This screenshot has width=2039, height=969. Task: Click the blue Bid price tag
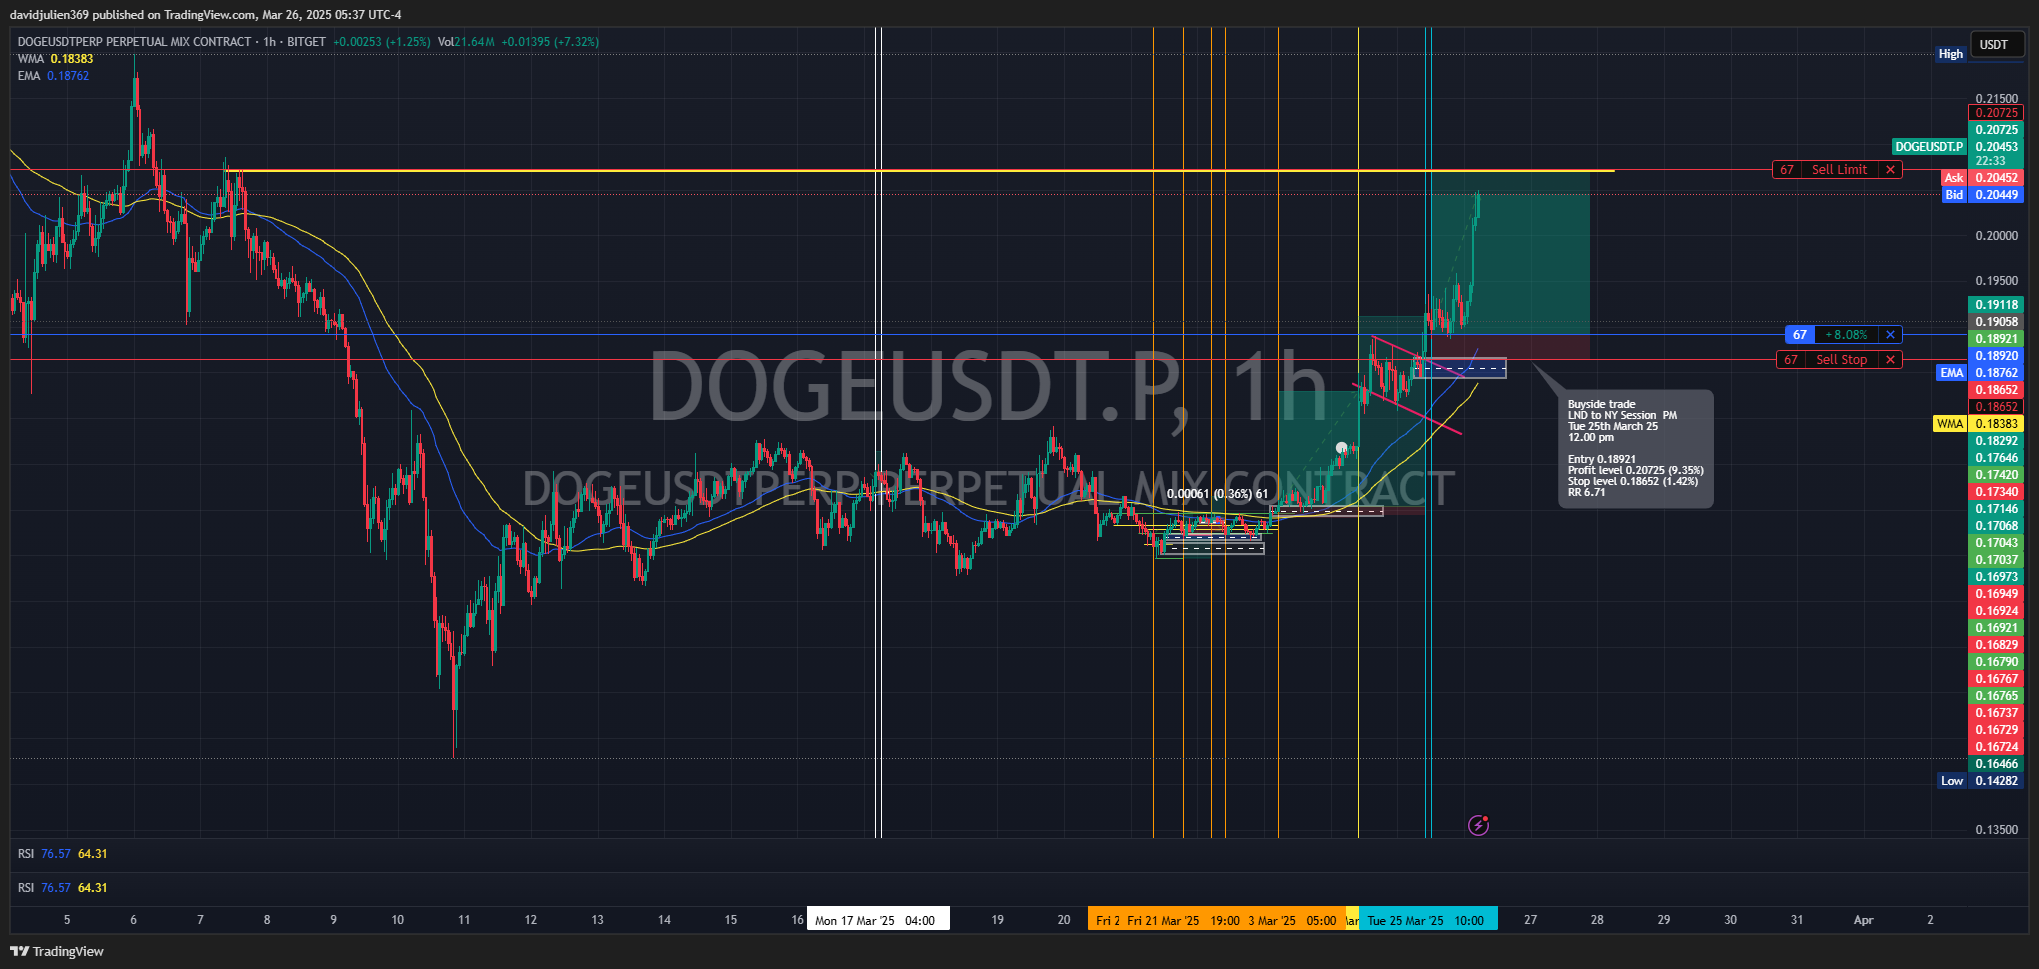pos(1954,195)
